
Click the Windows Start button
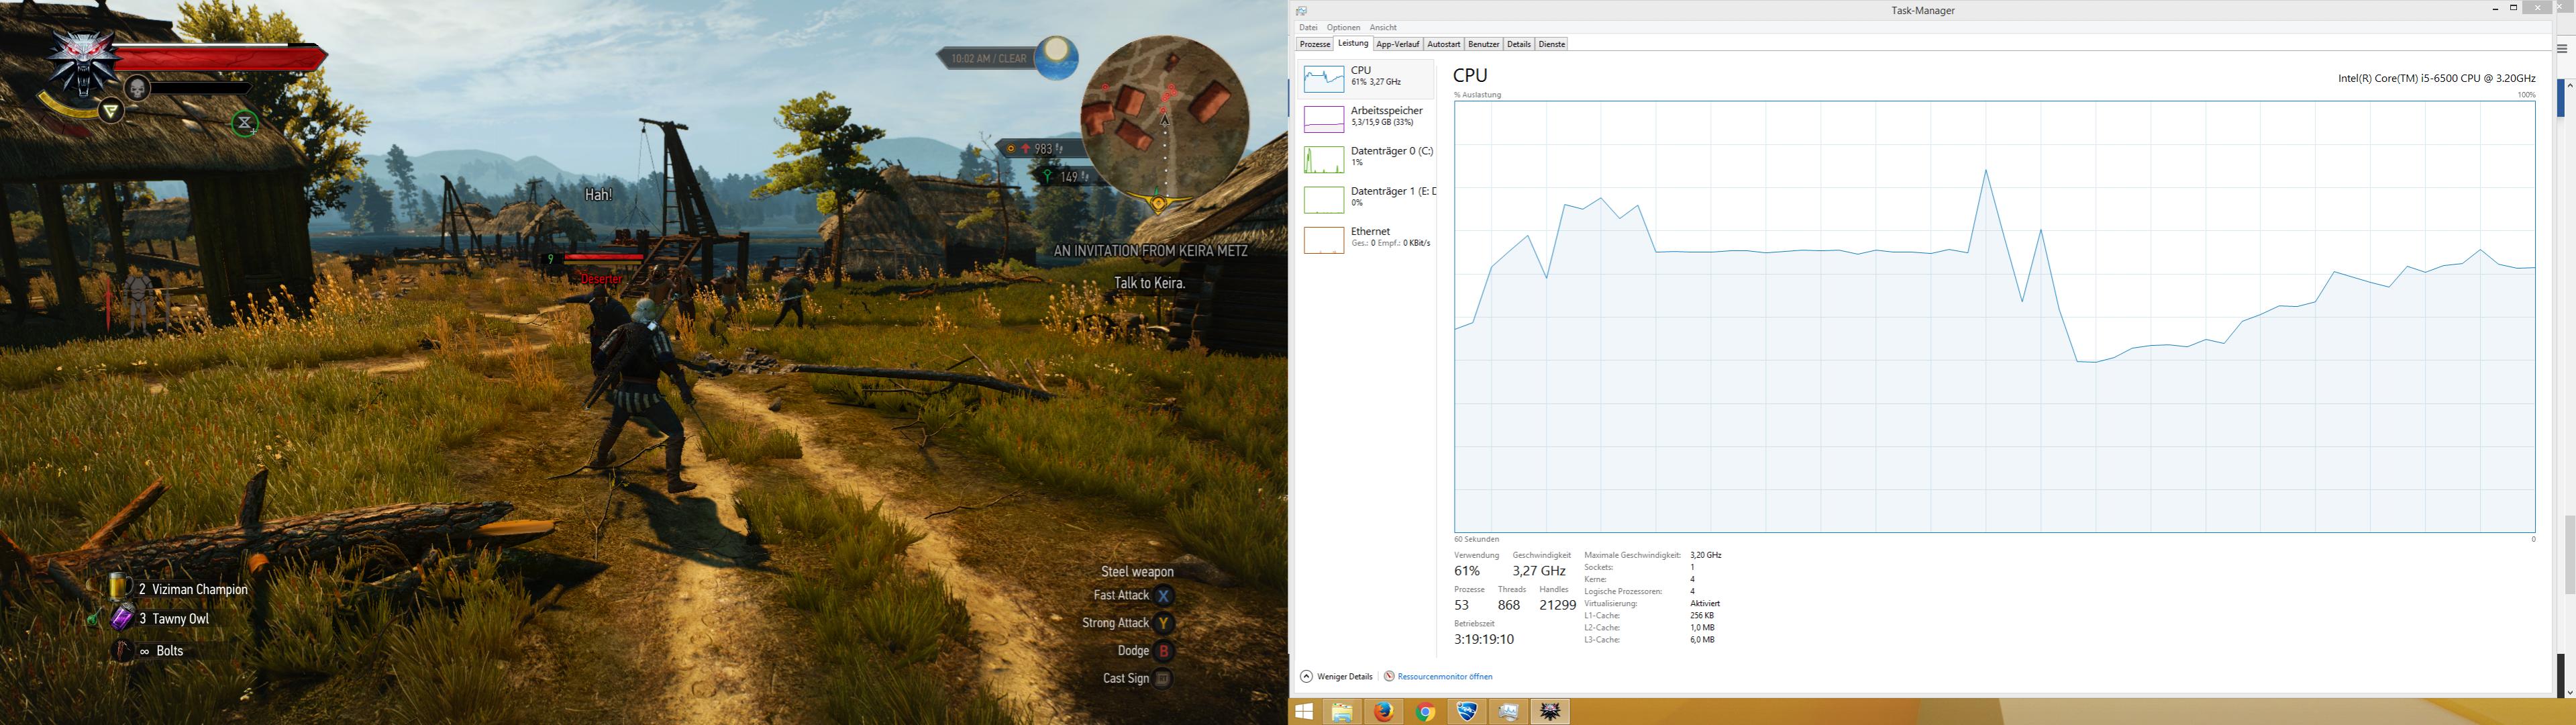[x=1303, y=712]
